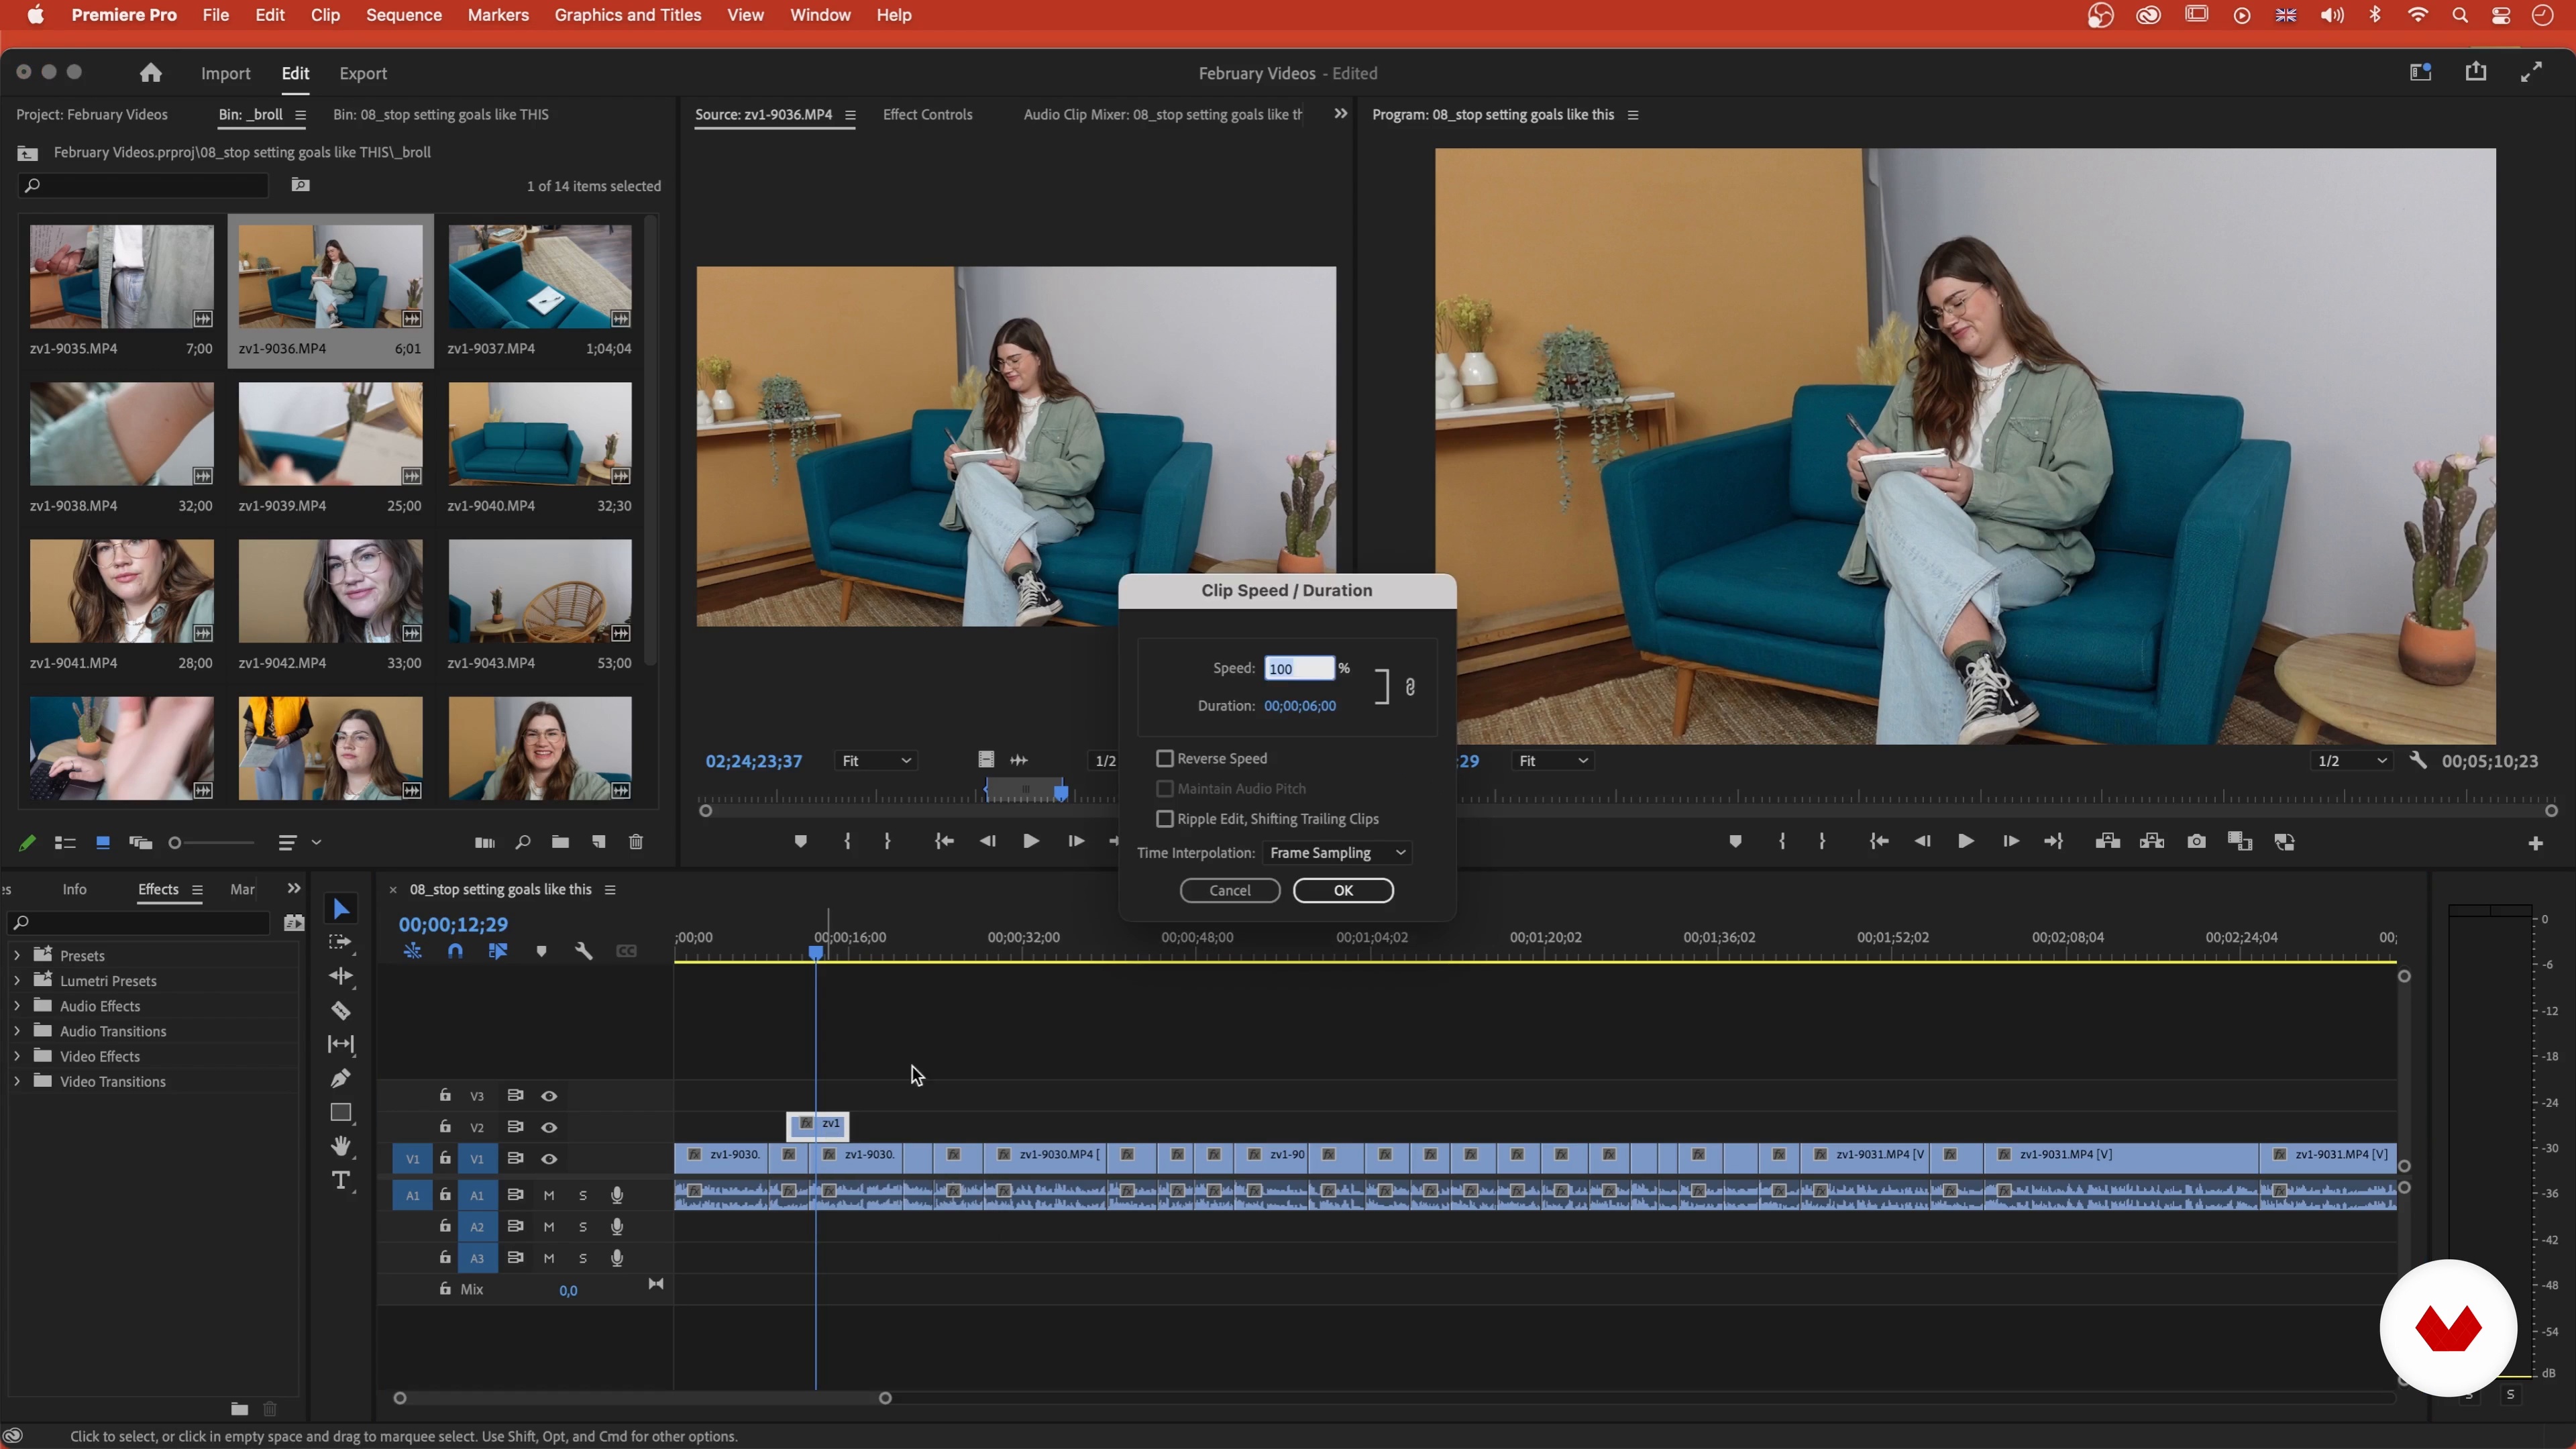2576x1449 pixels.
Task: Select the Razor tool
Action: 341,1010
